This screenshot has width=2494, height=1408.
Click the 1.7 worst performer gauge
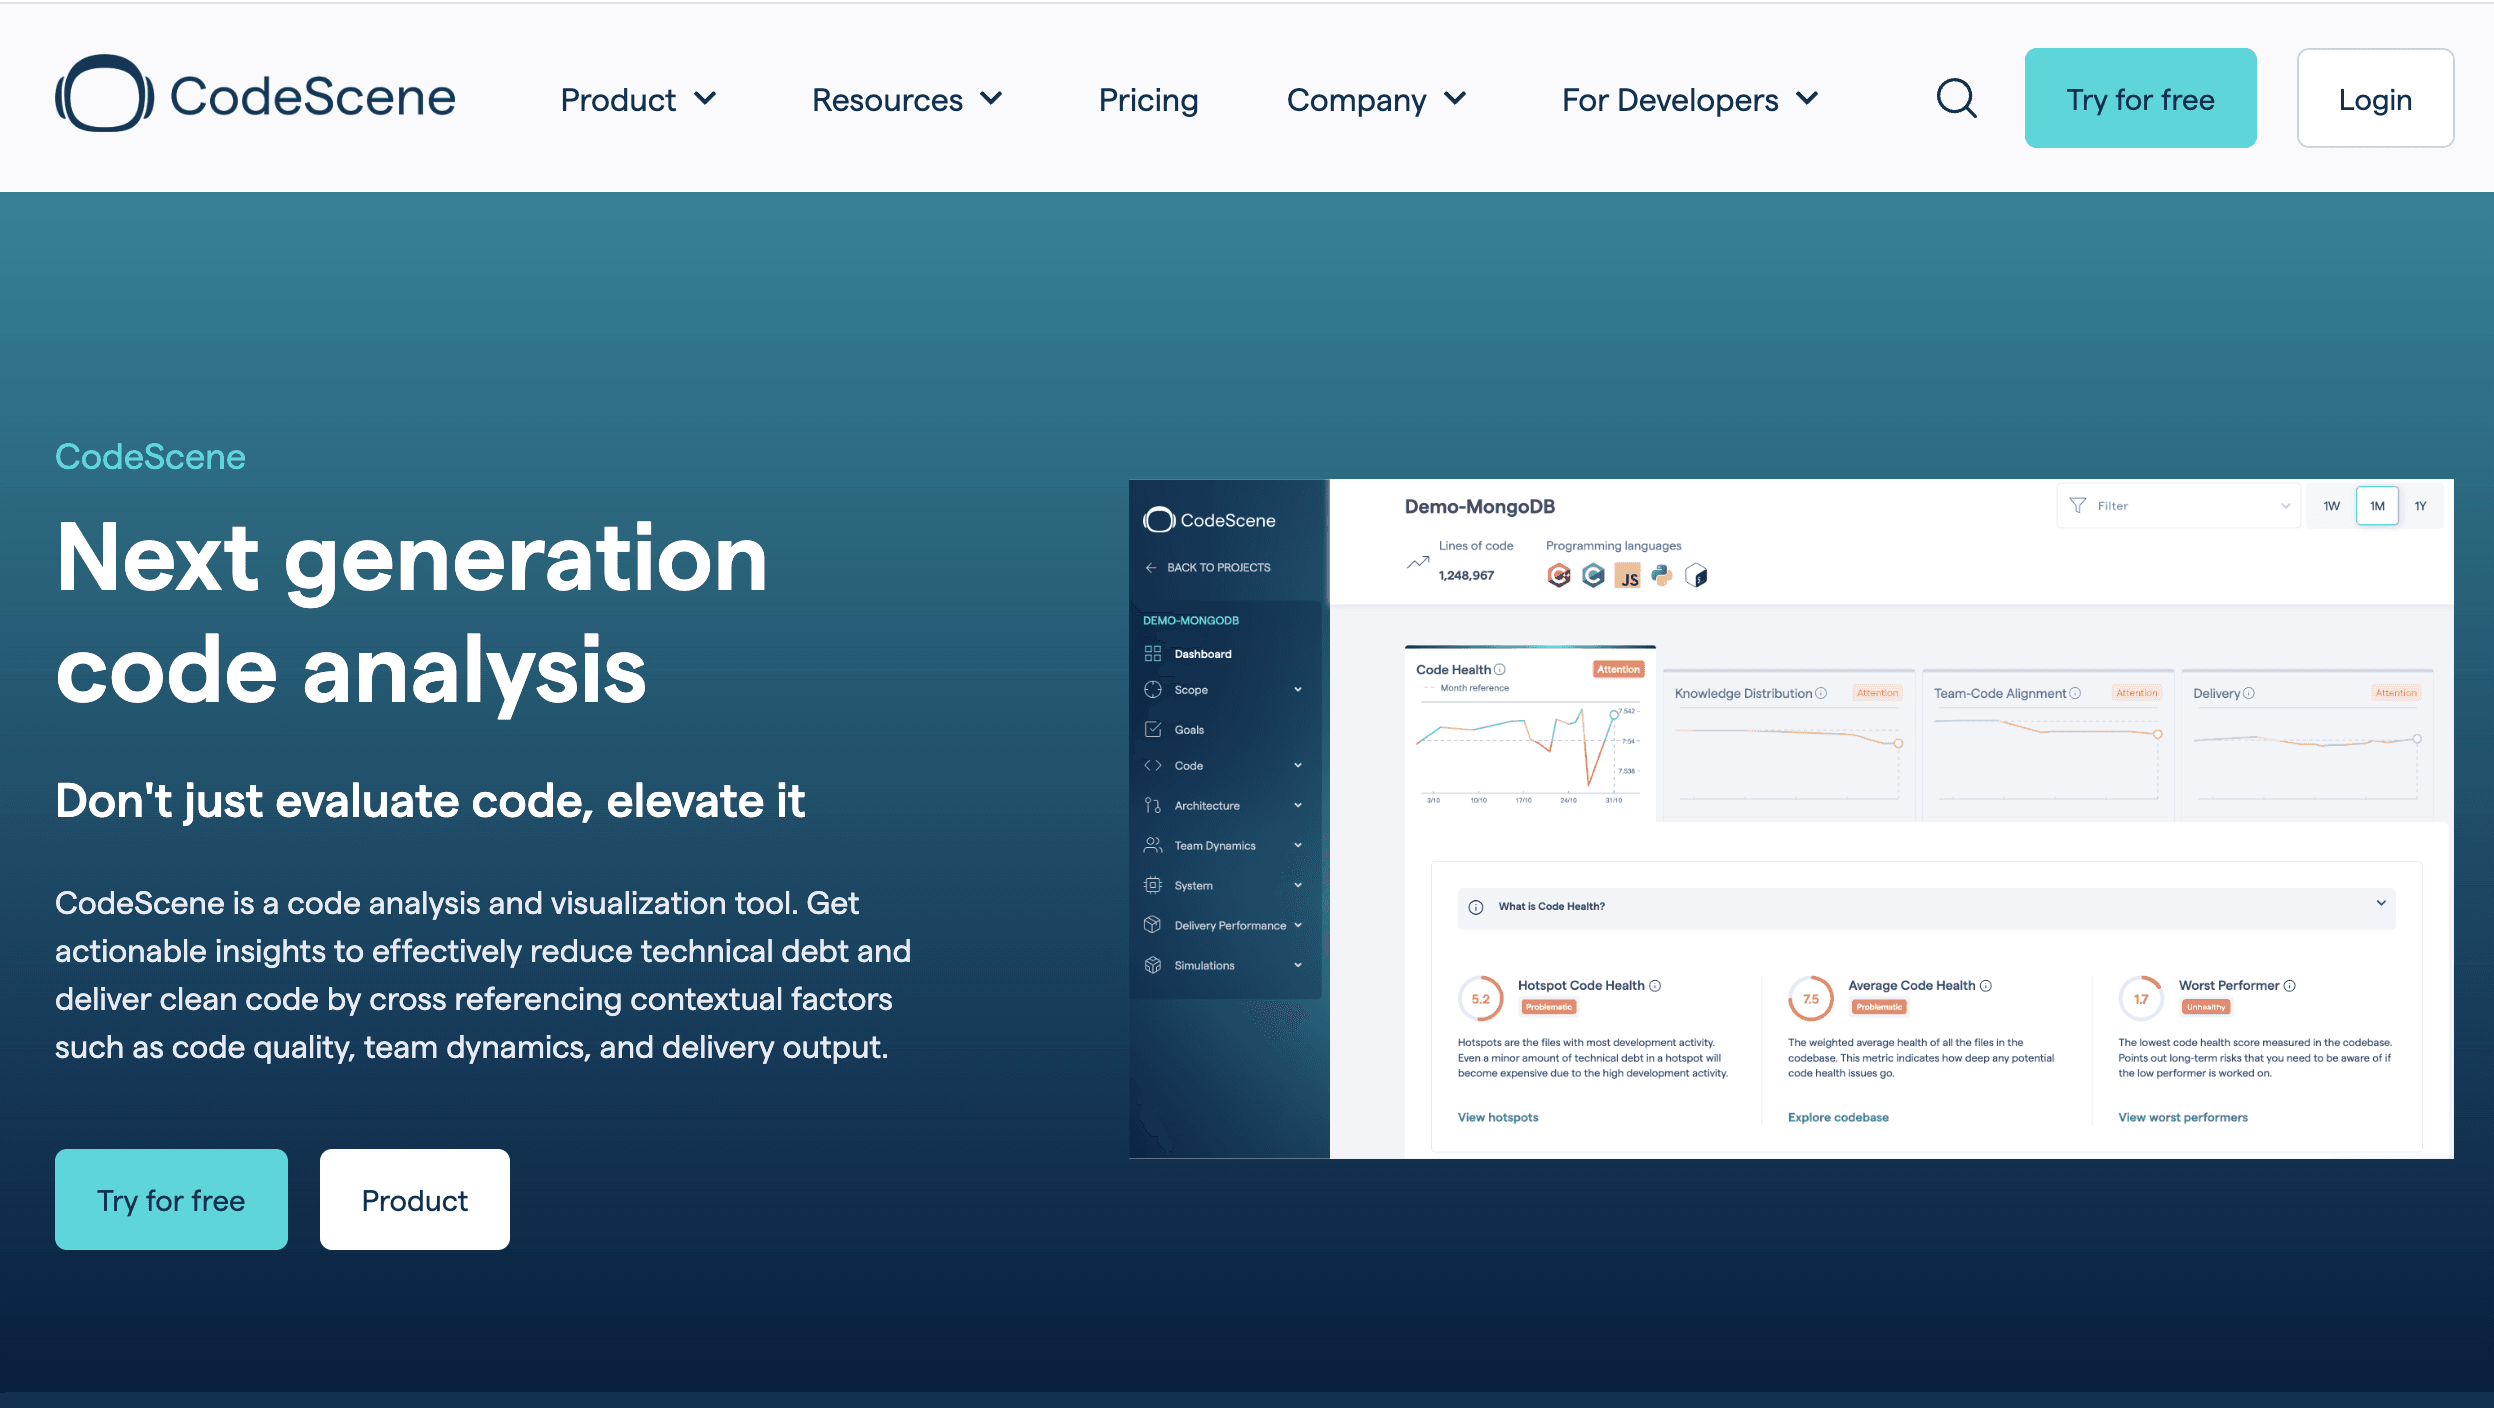pos(2141,999)
